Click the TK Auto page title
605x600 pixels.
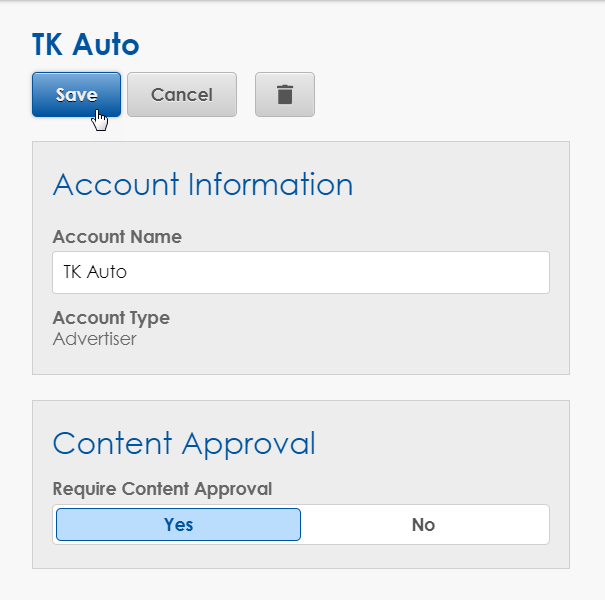pos(86,45)
